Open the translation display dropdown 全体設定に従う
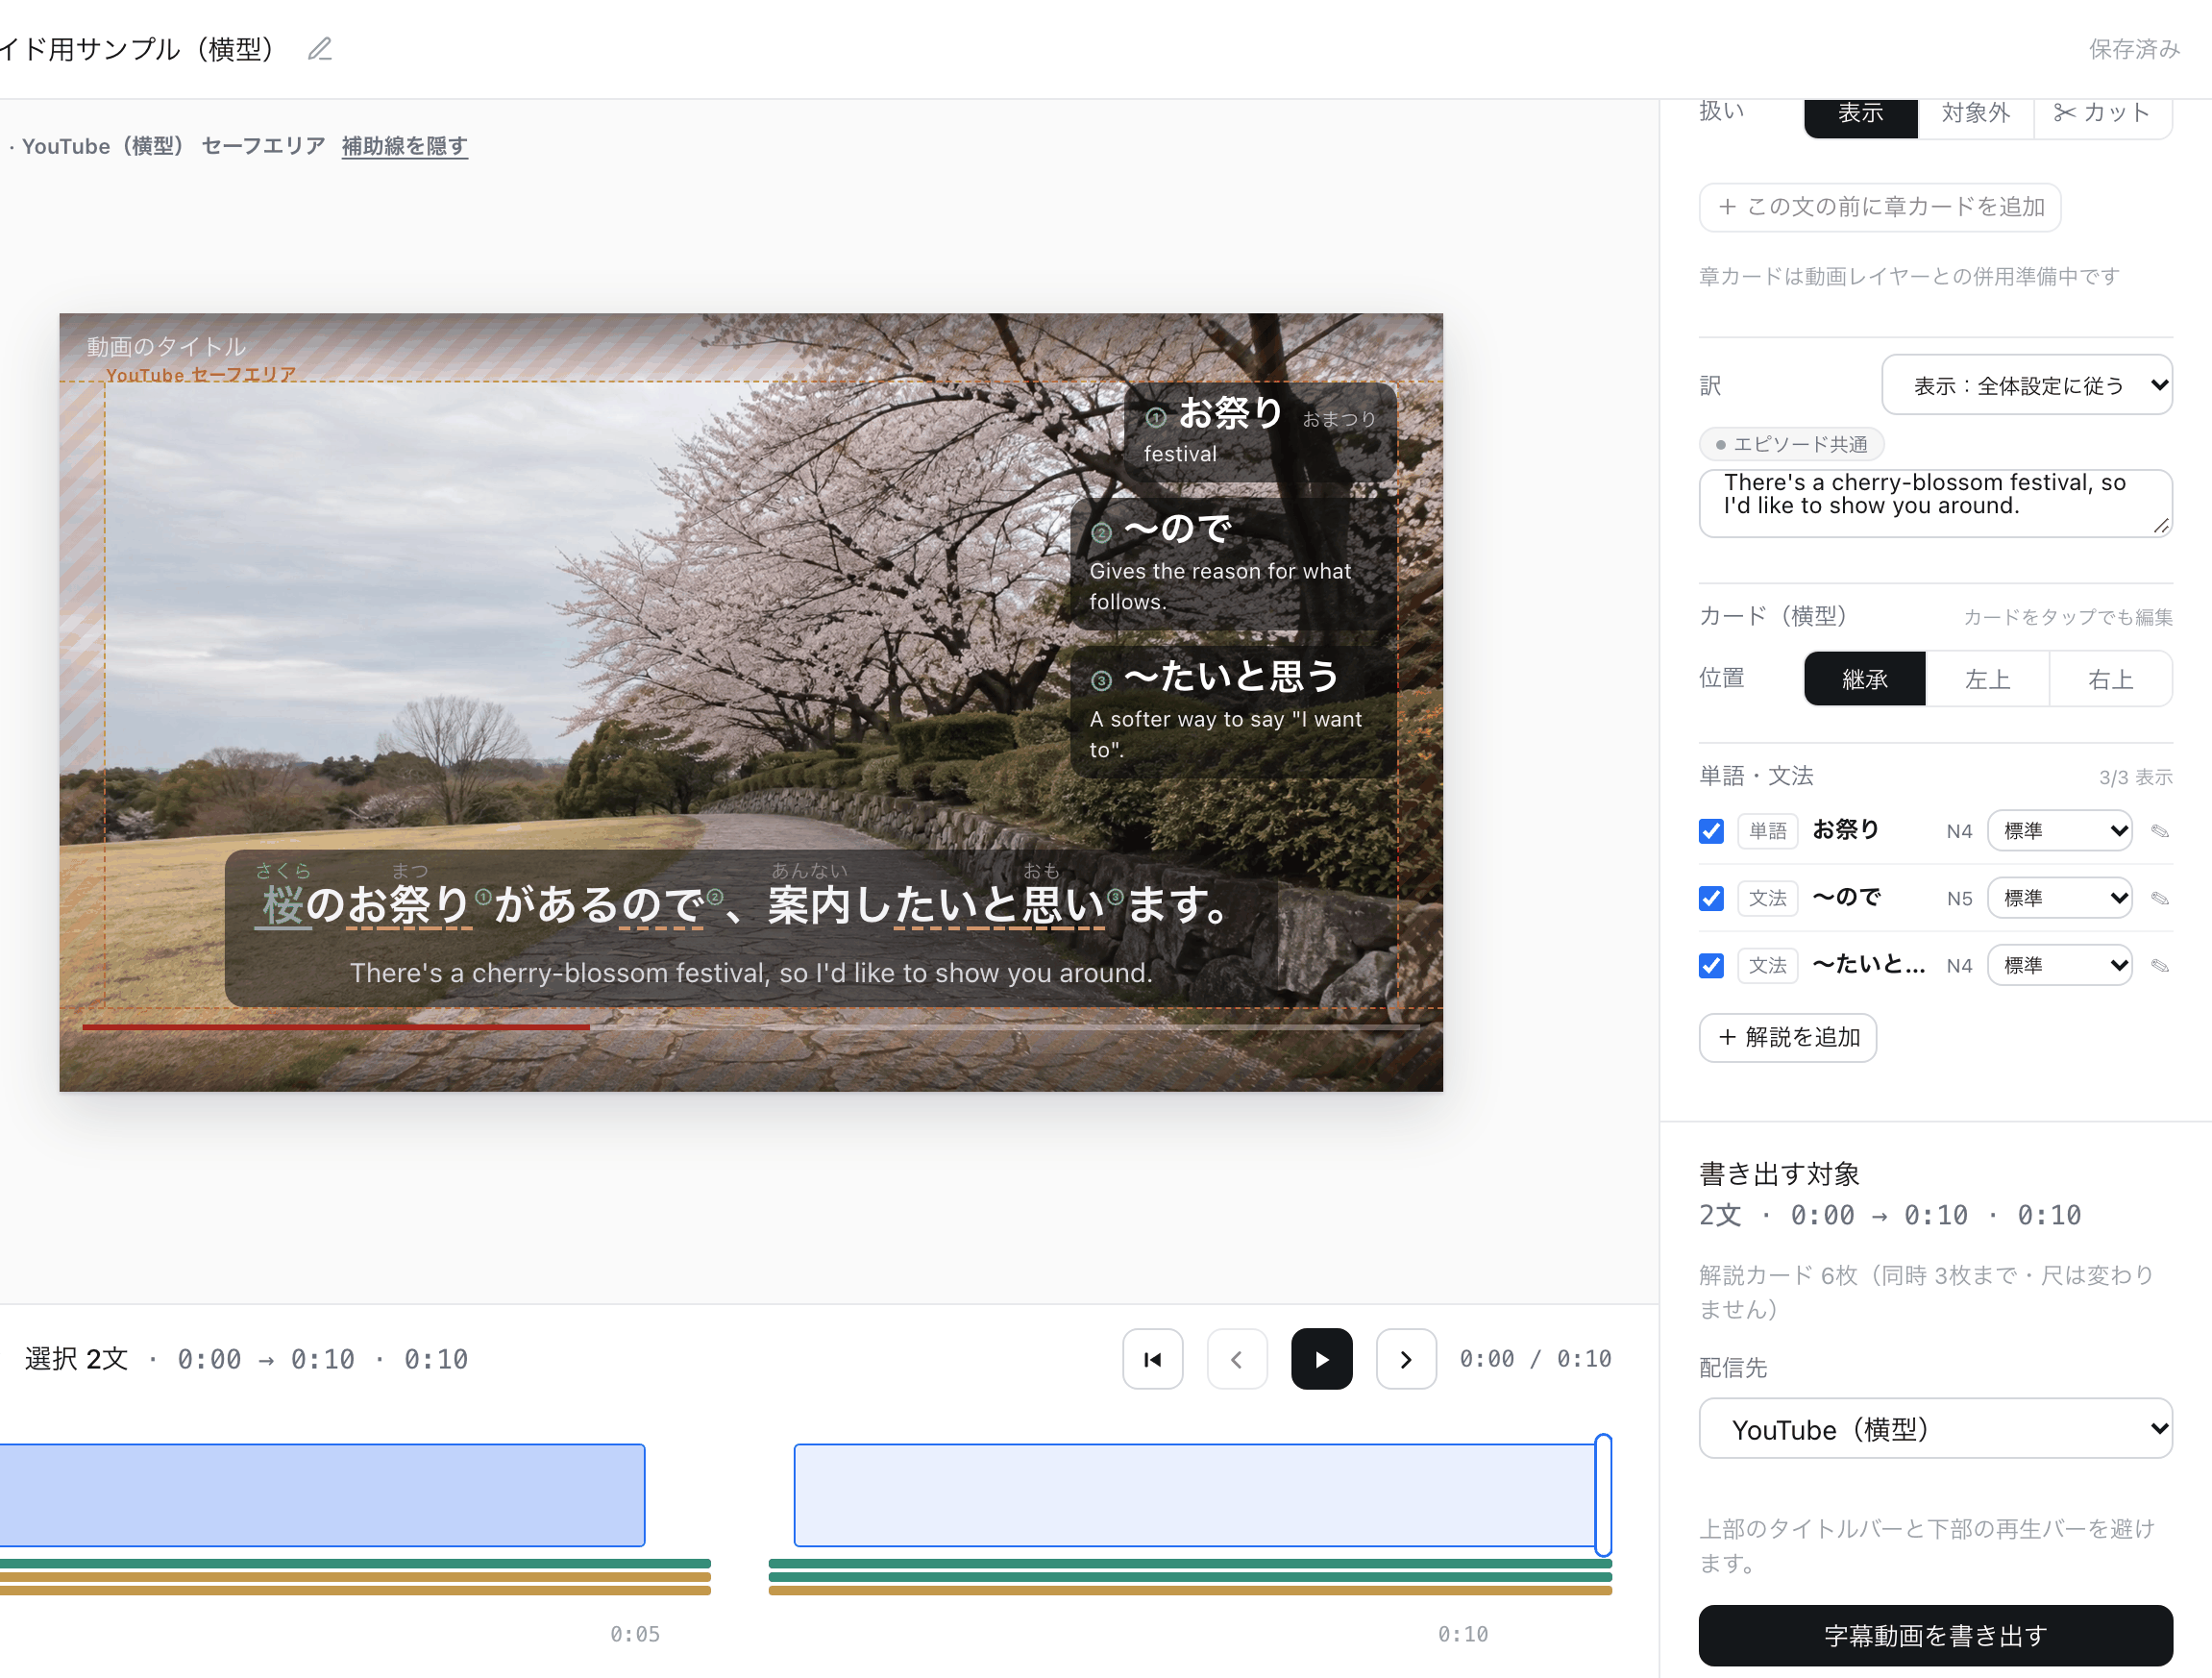Image resolution: width=2212 pixels, height=1678 pixels. coord(2027,385)
